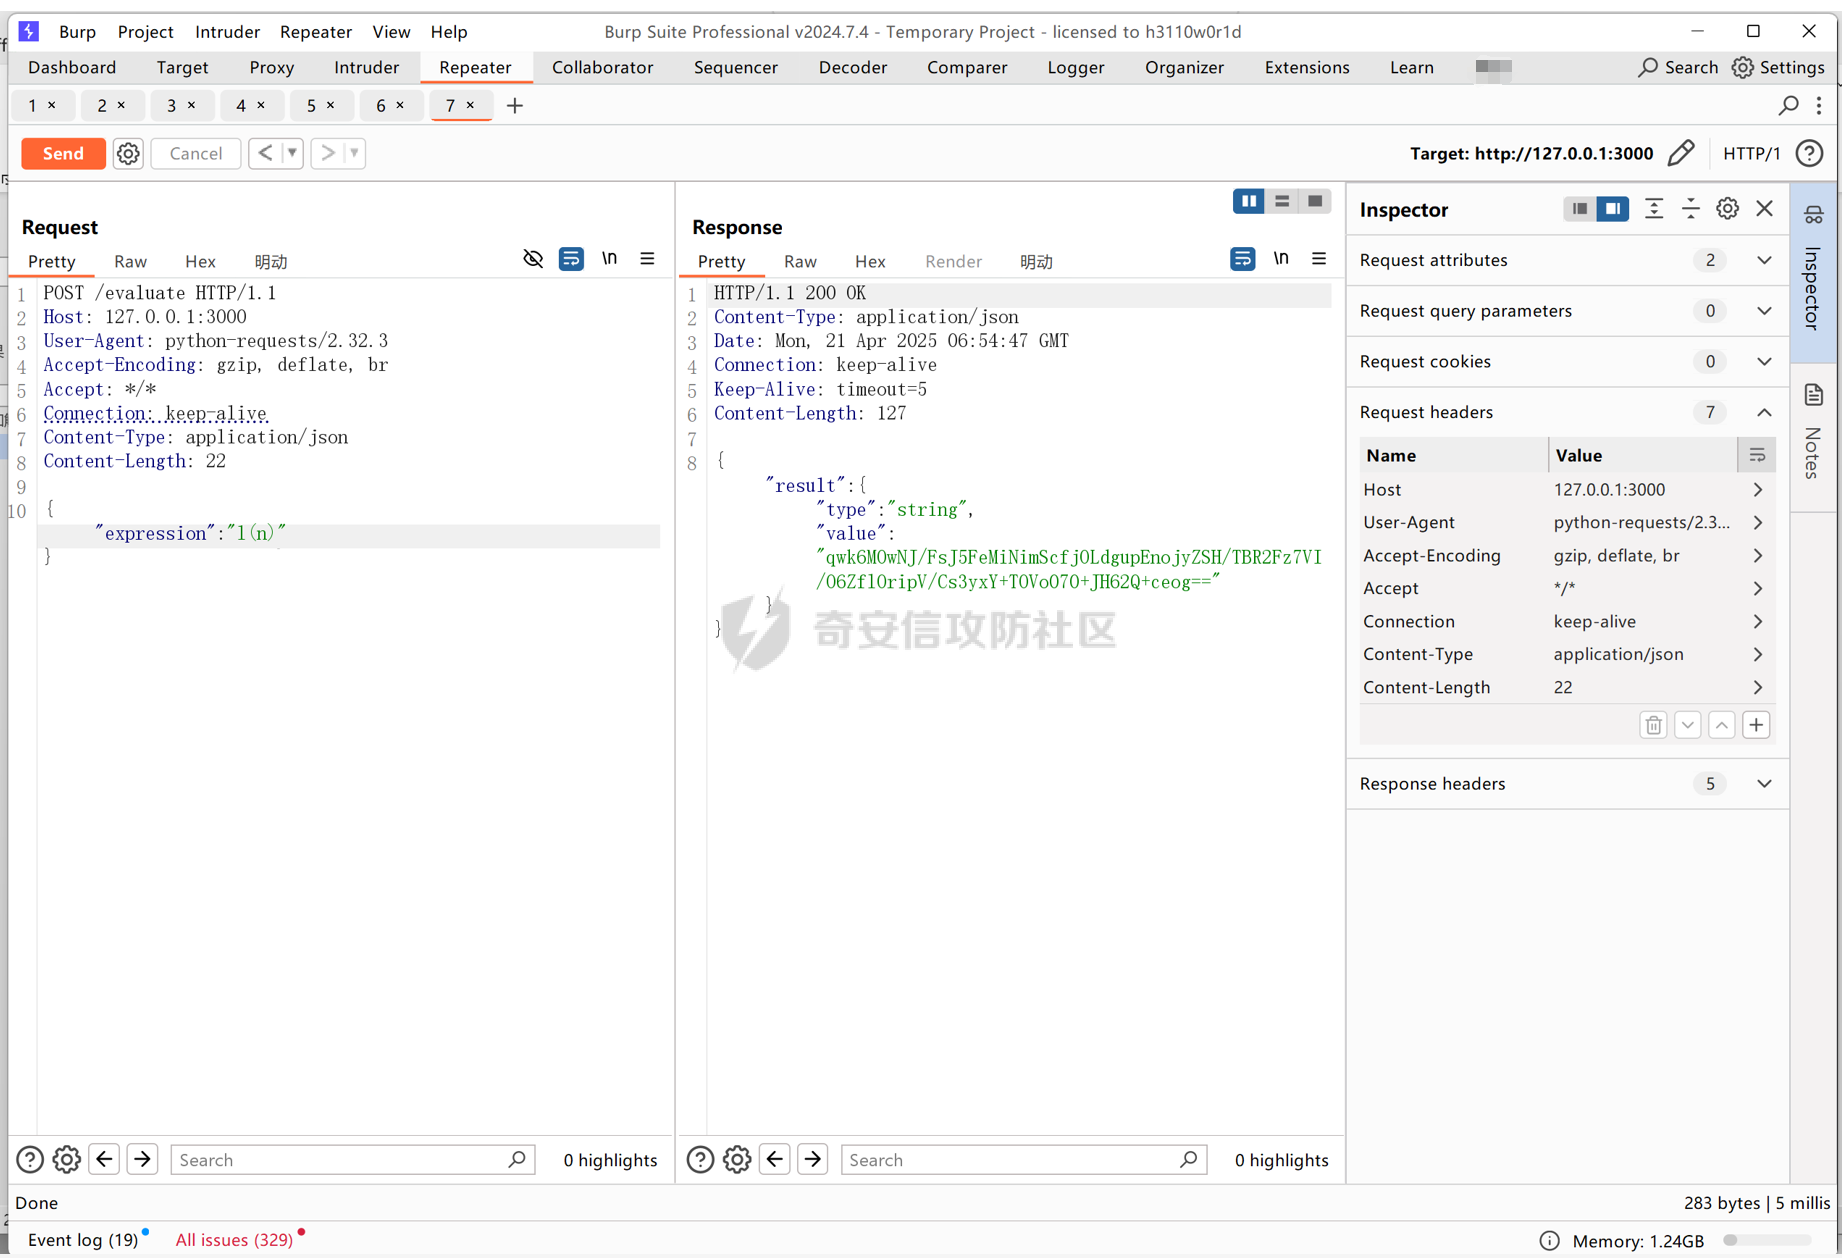The image size is (1842, 1258).
Task: Edit target with the pencil icon
Action: [1681, 153]
